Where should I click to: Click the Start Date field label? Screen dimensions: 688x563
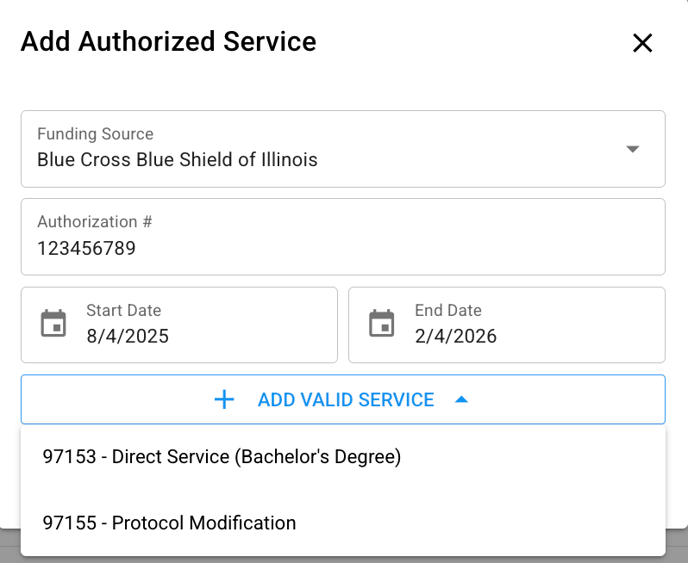tap(124, 310)
